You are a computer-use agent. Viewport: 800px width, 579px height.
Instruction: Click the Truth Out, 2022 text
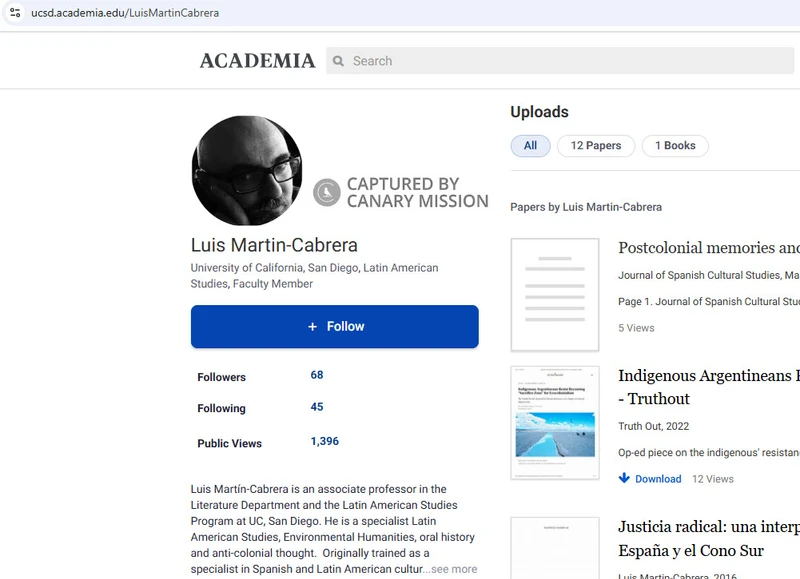[x=654, y=426]
